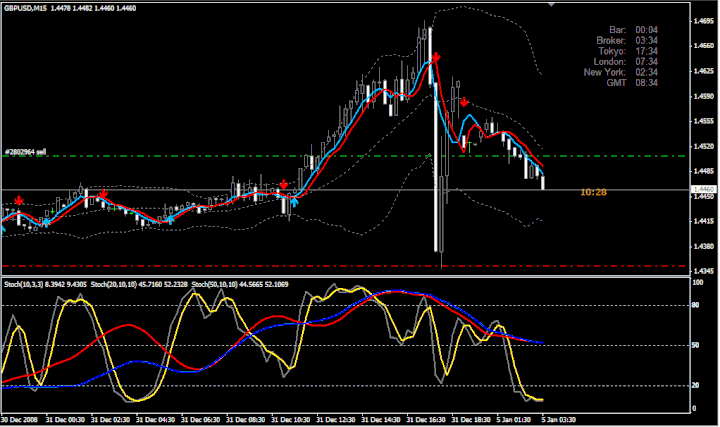
Task: Click the New York: 02:34 clock entry
Action: pos(620,72)
